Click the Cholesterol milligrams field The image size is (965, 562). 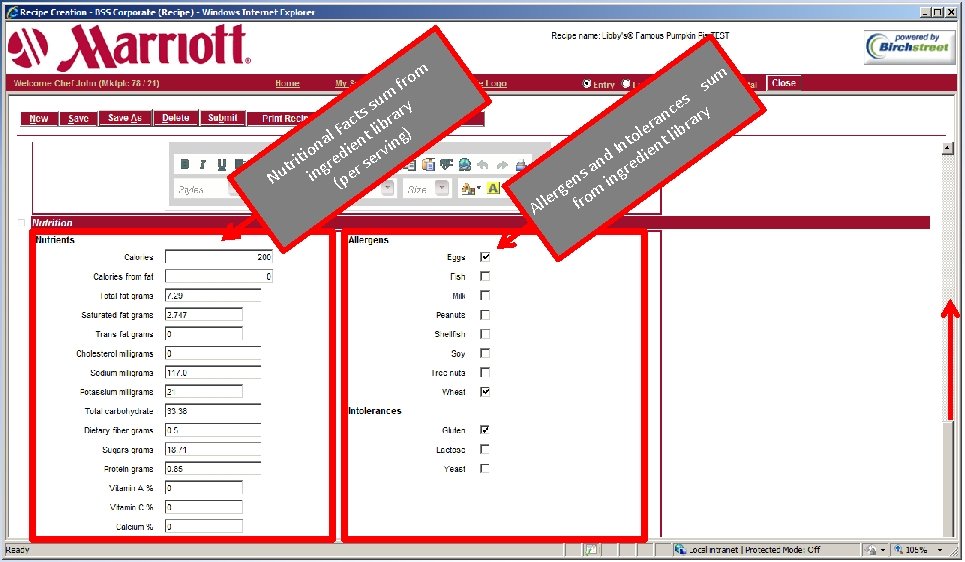[213, 353]
